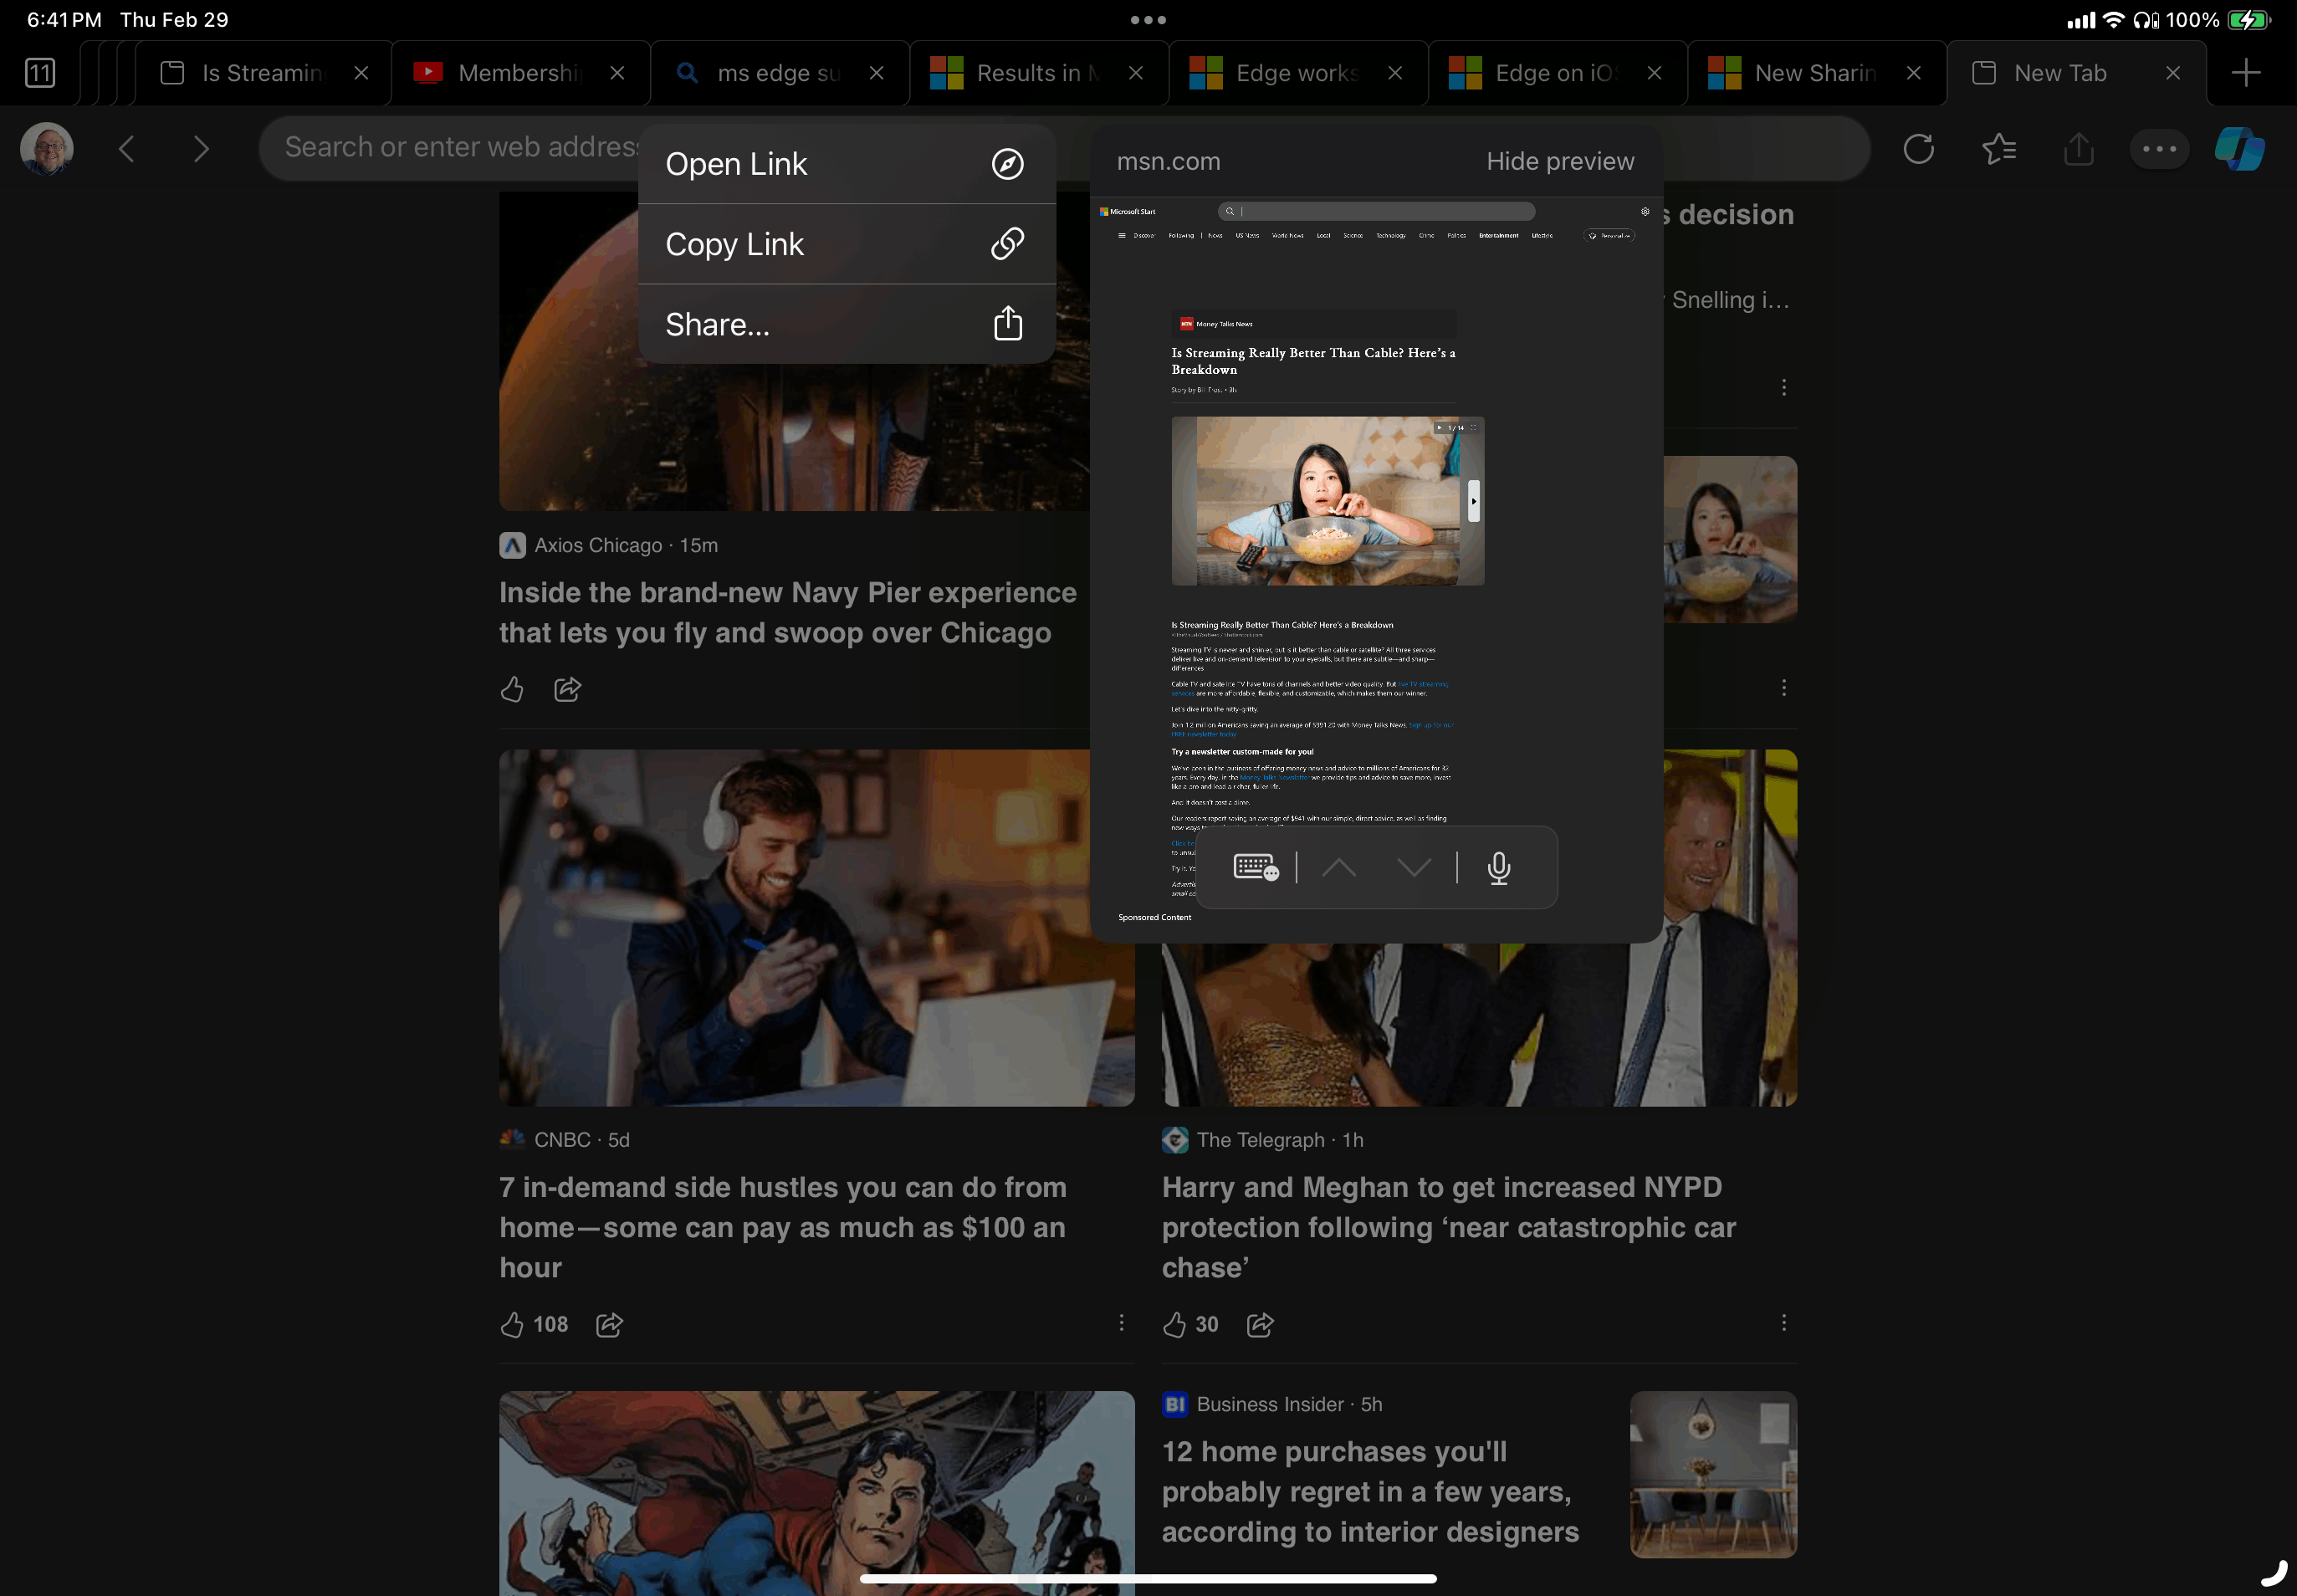
Task: Choose Open Link from context menu
Action: (x=846, y=164)
